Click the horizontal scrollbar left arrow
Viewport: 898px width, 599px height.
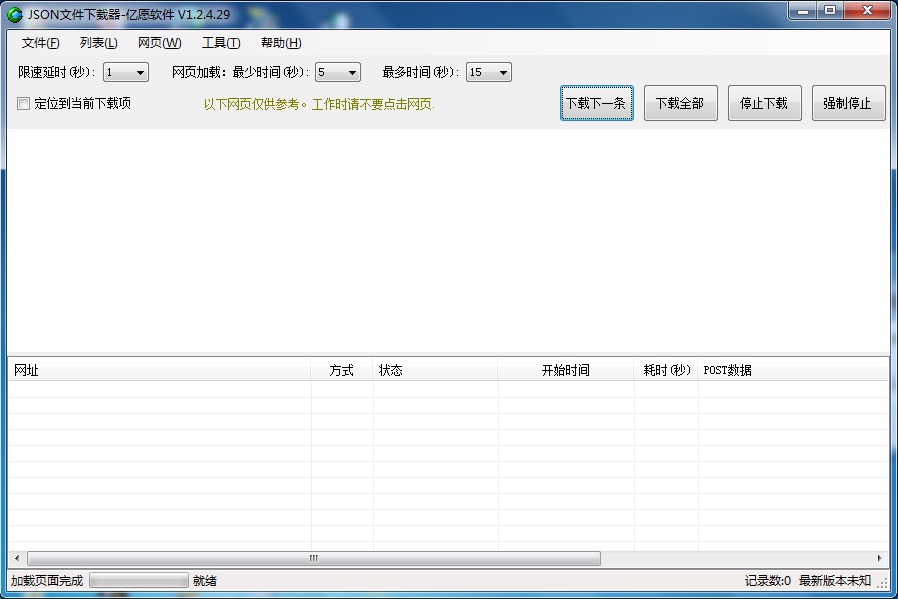coord(17,558)
